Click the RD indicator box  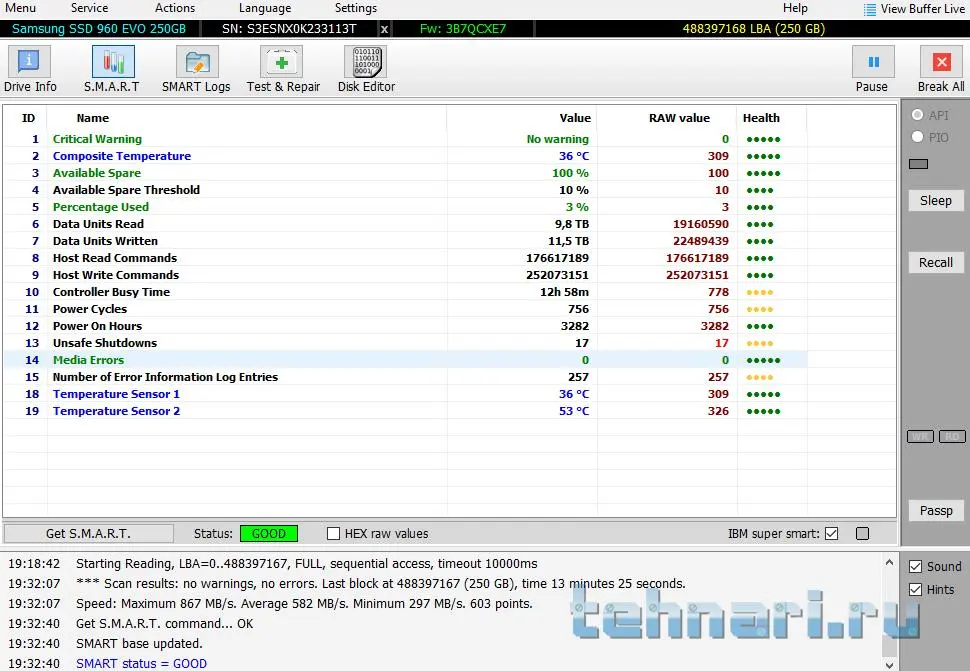tap(952, 437)
